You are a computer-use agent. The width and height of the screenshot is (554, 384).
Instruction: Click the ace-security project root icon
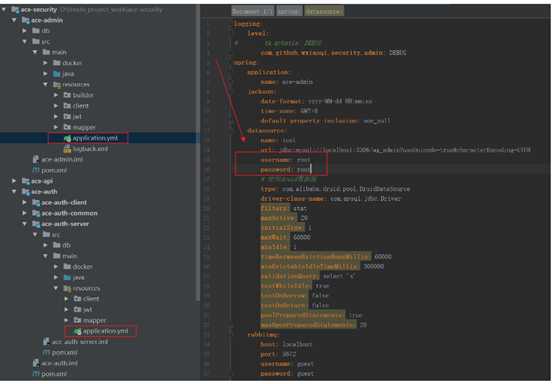15,10
